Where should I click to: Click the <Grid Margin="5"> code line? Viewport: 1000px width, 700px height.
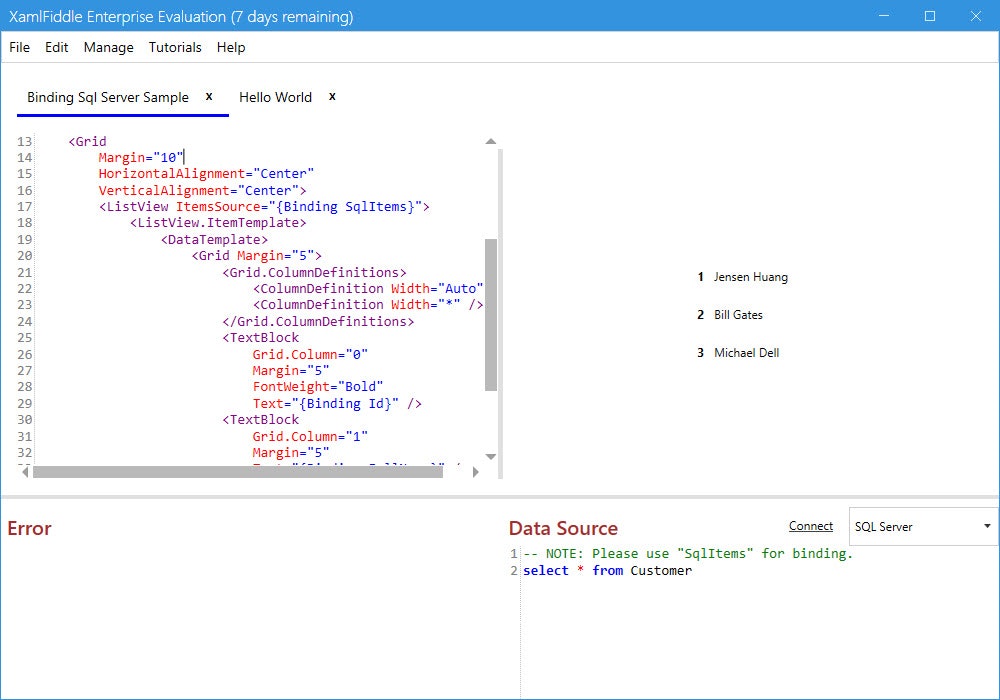(x=256, y=256)
